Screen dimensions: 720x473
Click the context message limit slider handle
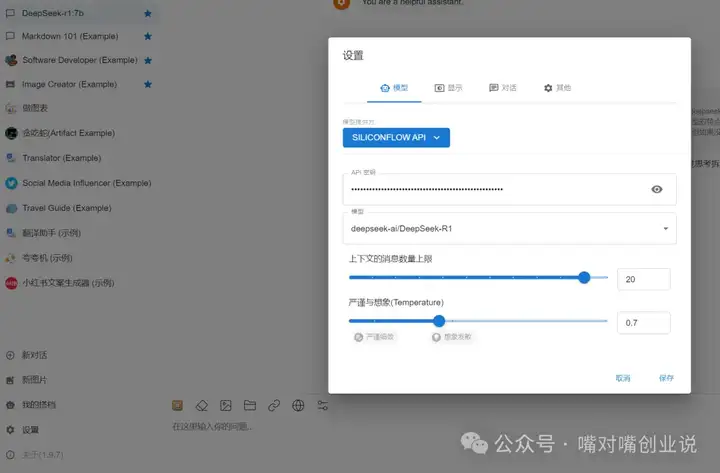(x=584, y=277)
